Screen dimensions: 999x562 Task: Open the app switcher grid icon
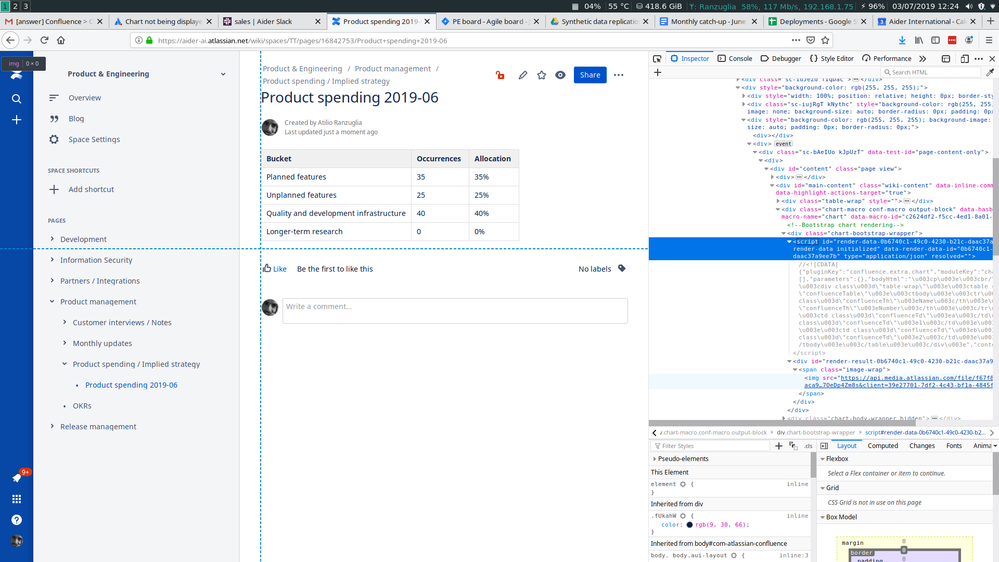[x=17, y=499]
